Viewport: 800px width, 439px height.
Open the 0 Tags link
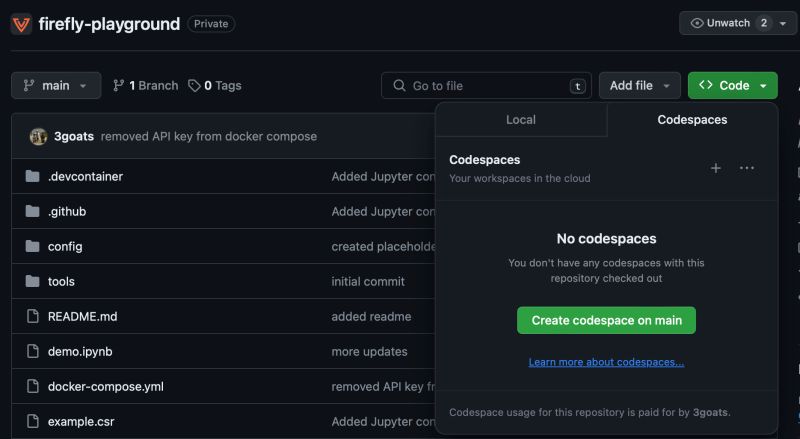point(215,86)
